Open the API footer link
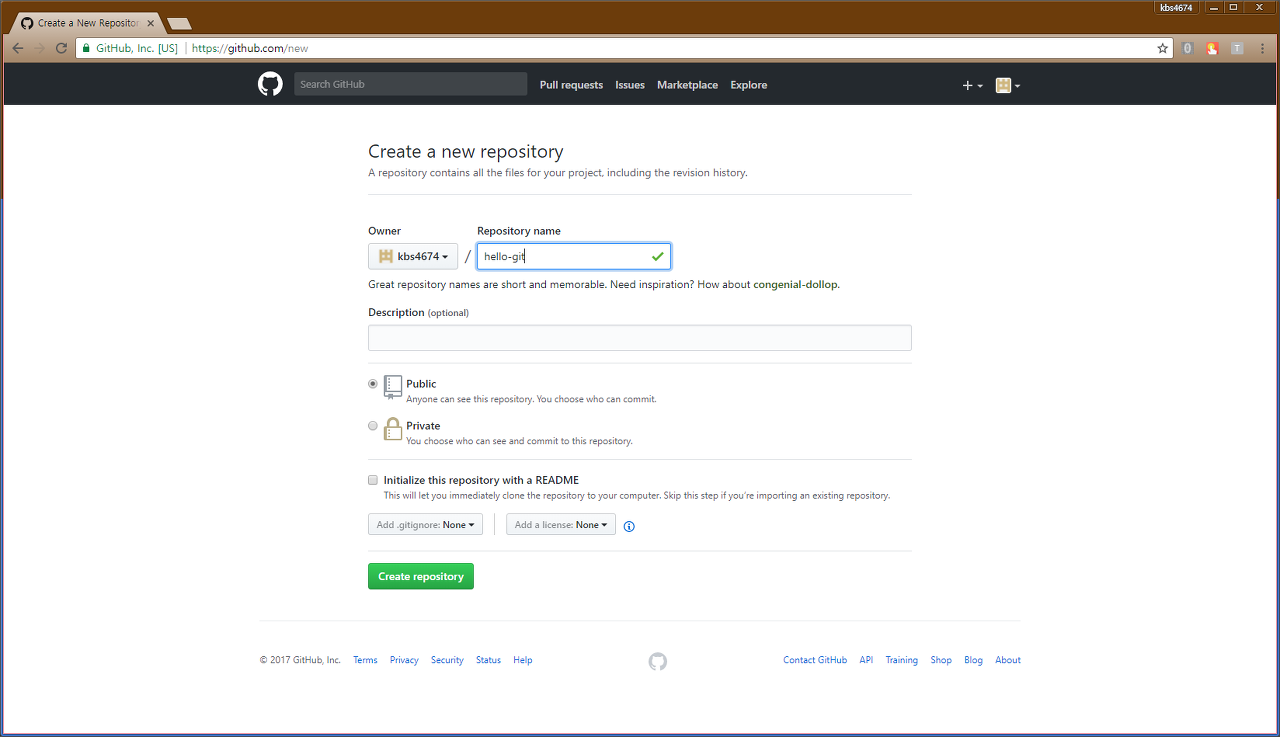 pyautogui.click(x=866, y=660)
